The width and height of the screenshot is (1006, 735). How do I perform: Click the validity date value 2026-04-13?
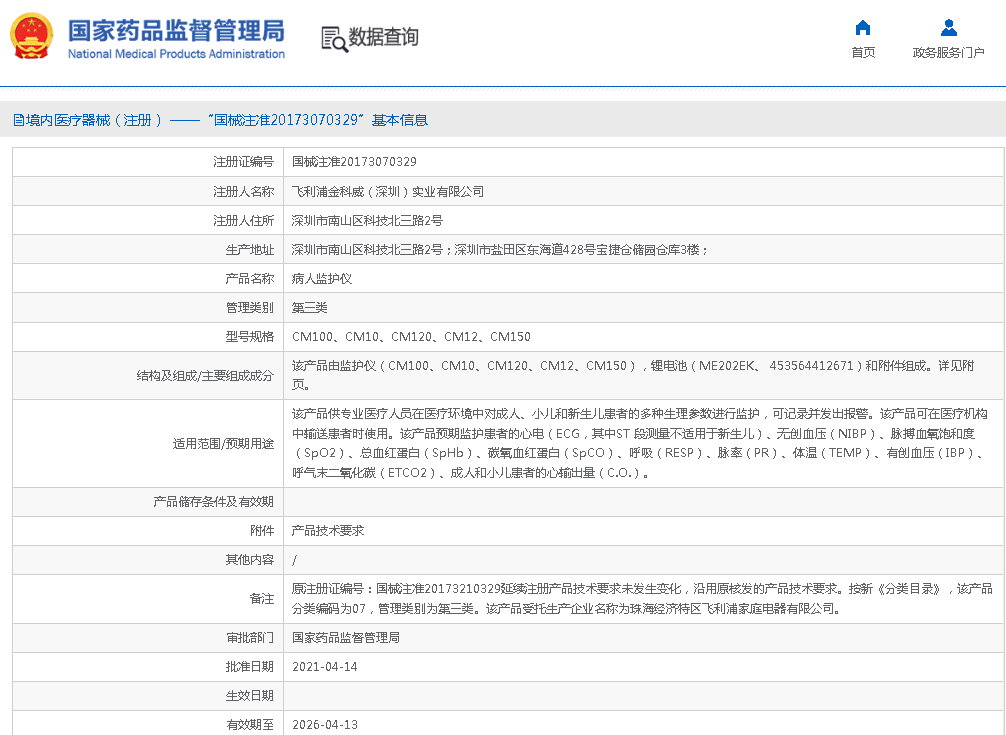(324, 724)
